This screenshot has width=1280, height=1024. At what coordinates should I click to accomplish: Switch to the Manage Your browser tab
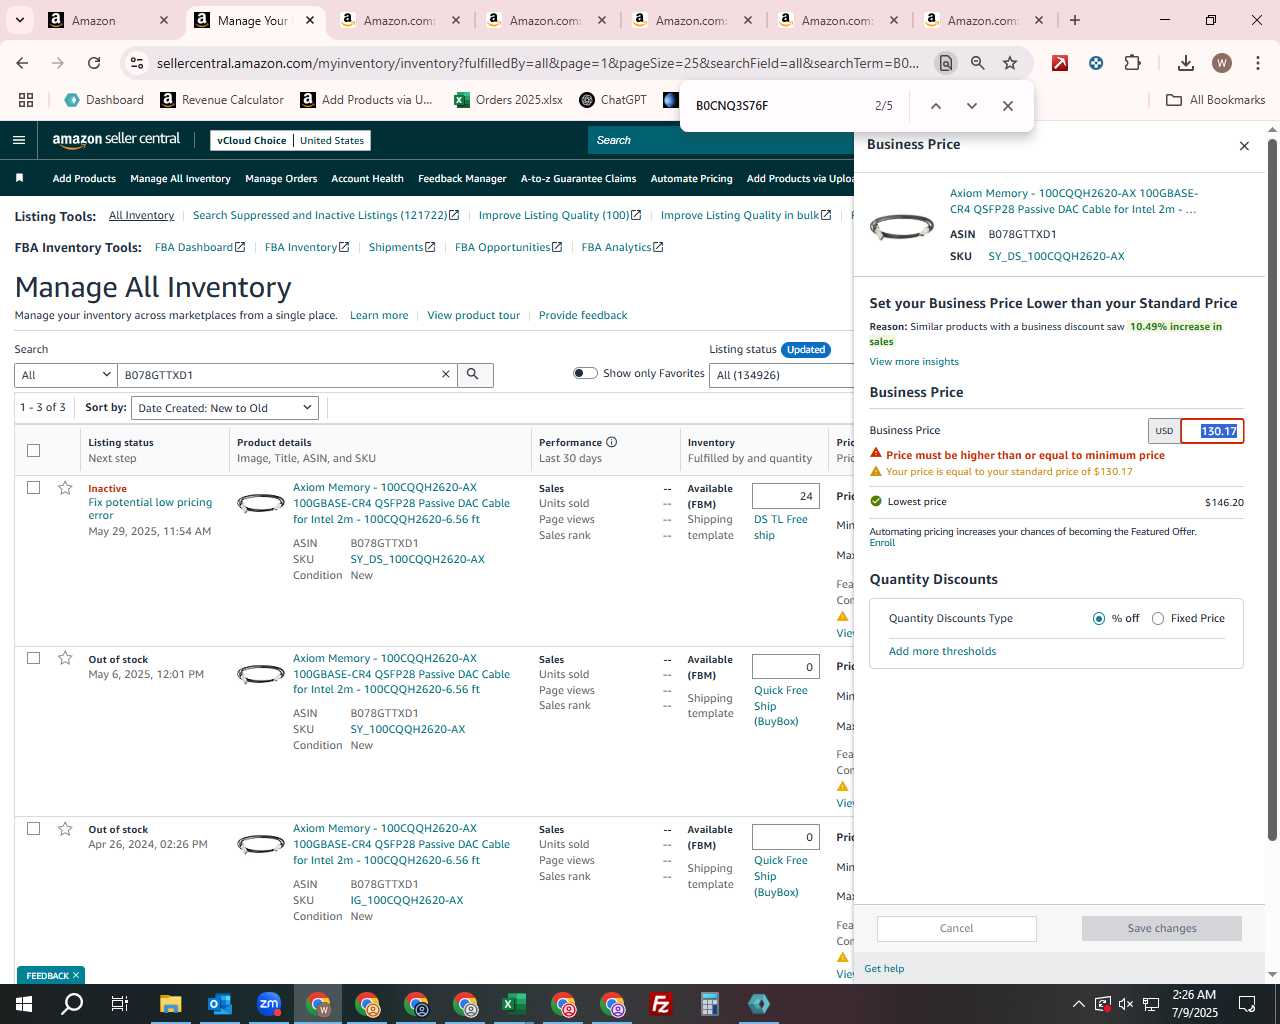click(x=252, y=20)
